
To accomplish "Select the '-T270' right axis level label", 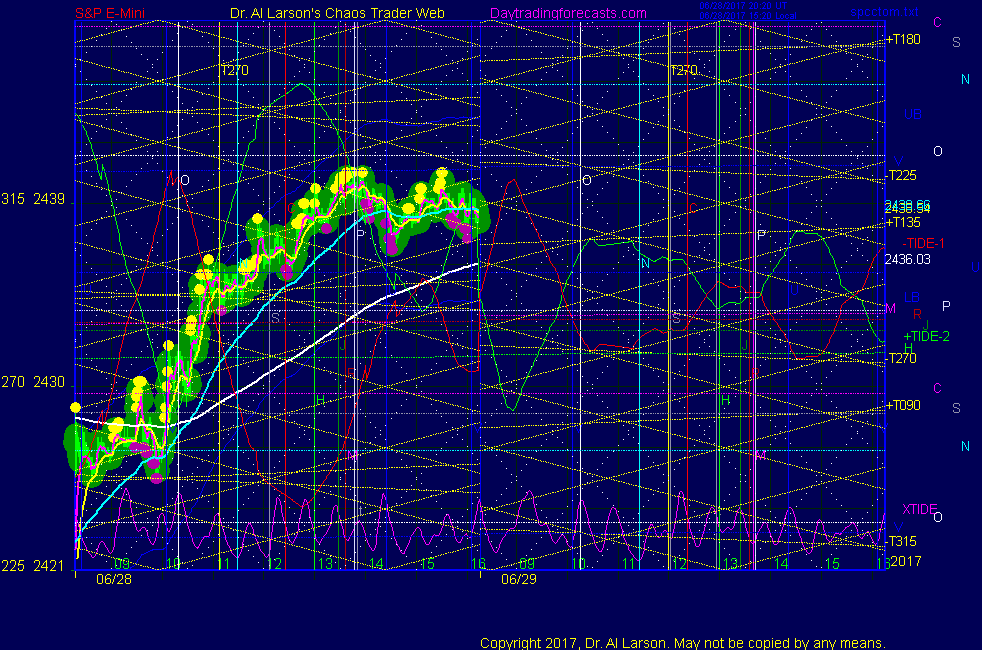I will pos(901,358).
